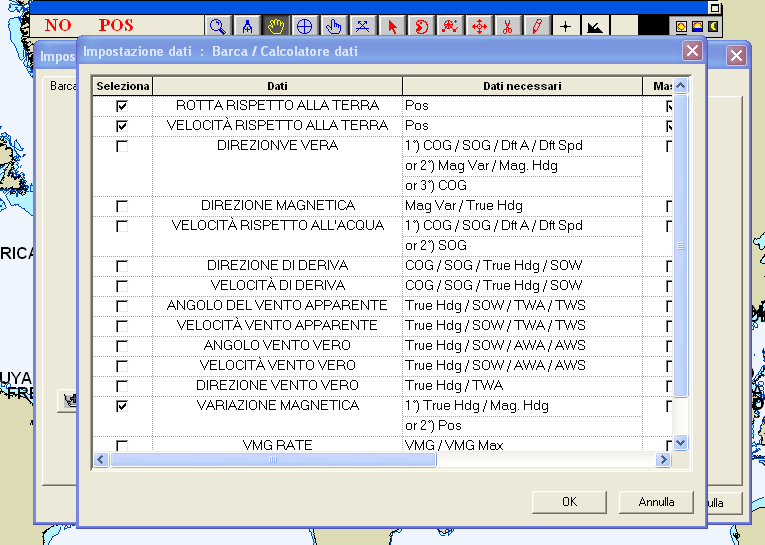
Task: Switch to the dusk sunset palette icon
Action: click(697, 26)
